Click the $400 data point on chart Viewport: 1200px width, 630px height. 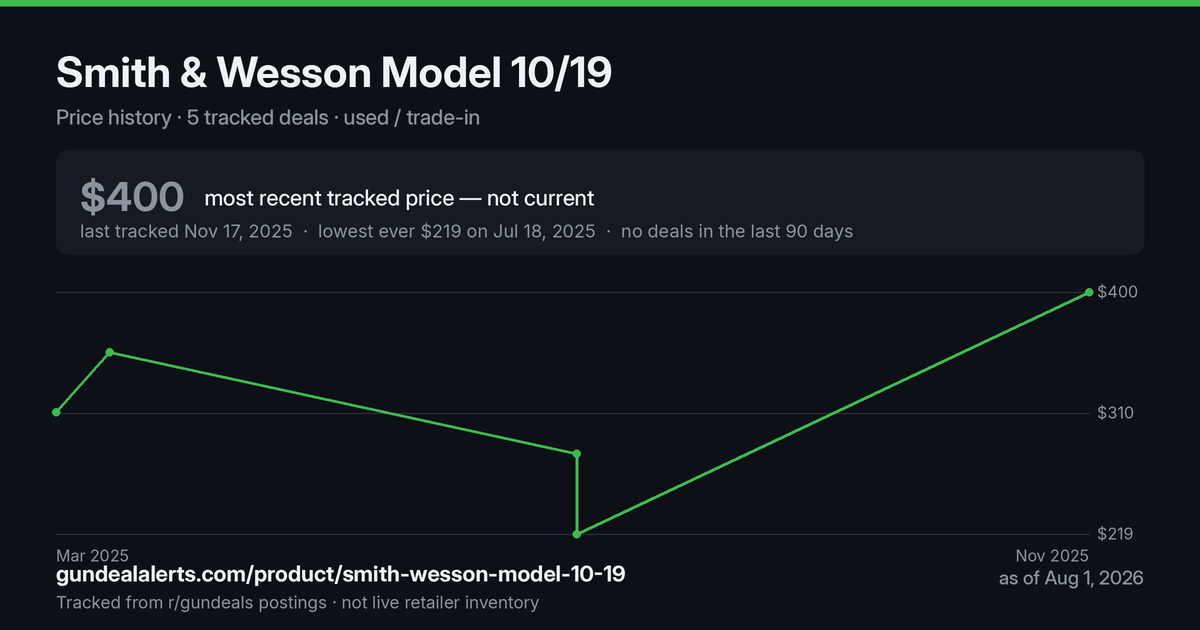point(1089,292)
